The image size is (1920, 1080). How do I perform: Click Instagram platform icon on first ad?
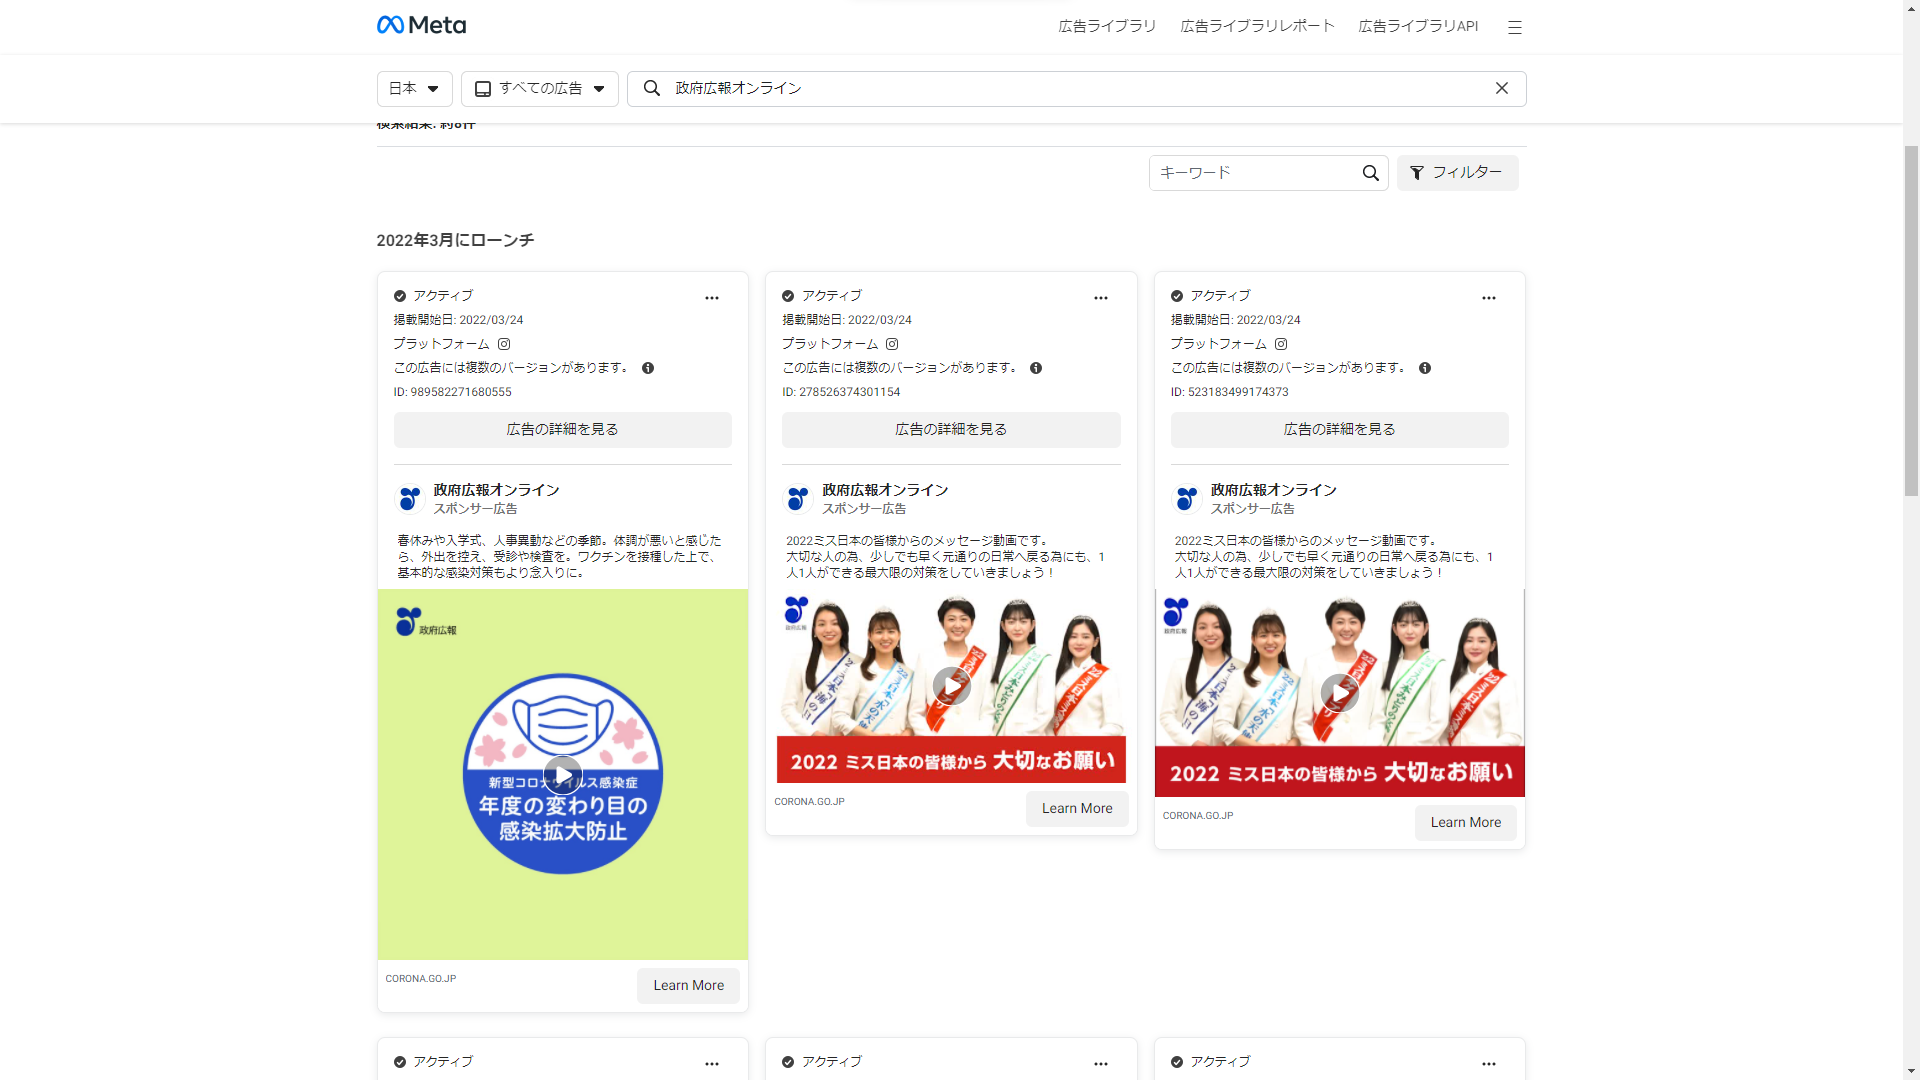point(504,344)
